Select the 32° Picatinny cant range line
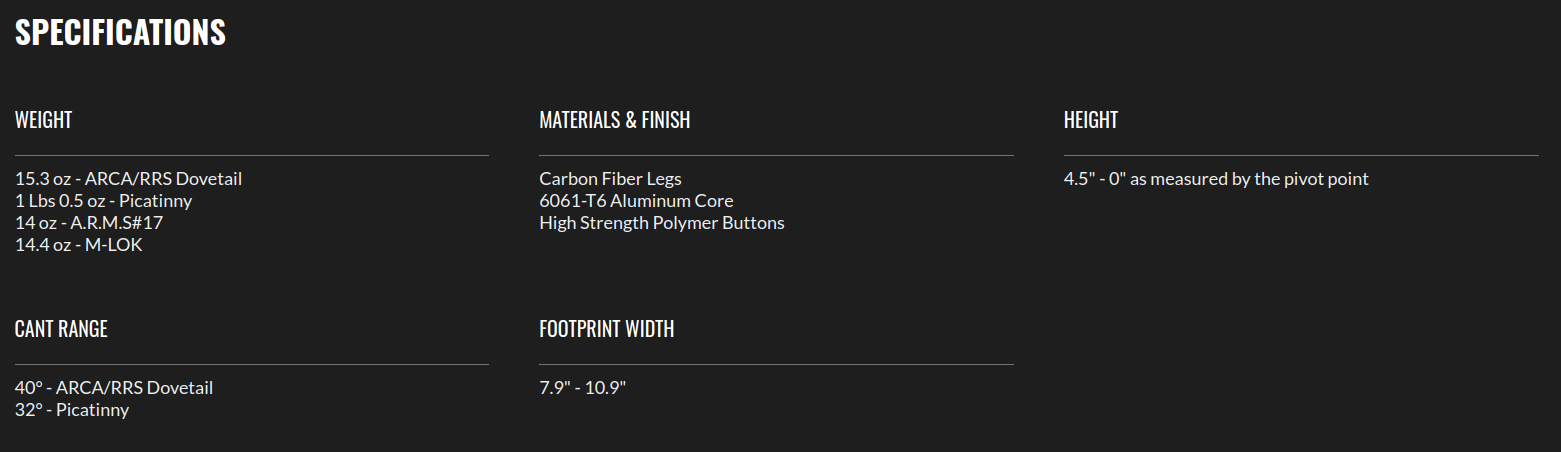1561x452 pixels. tap(72, 410)
